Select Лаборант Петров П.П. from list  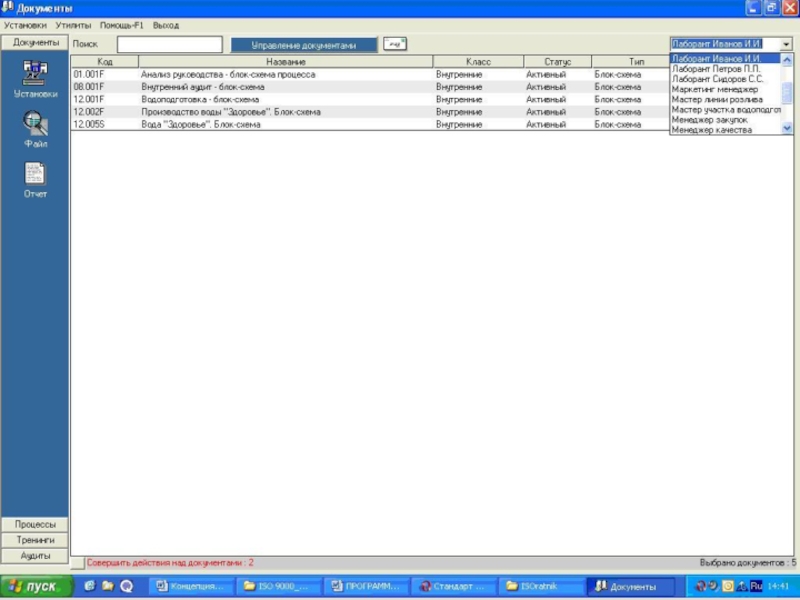pyautogui.click(x=716, y=69)
